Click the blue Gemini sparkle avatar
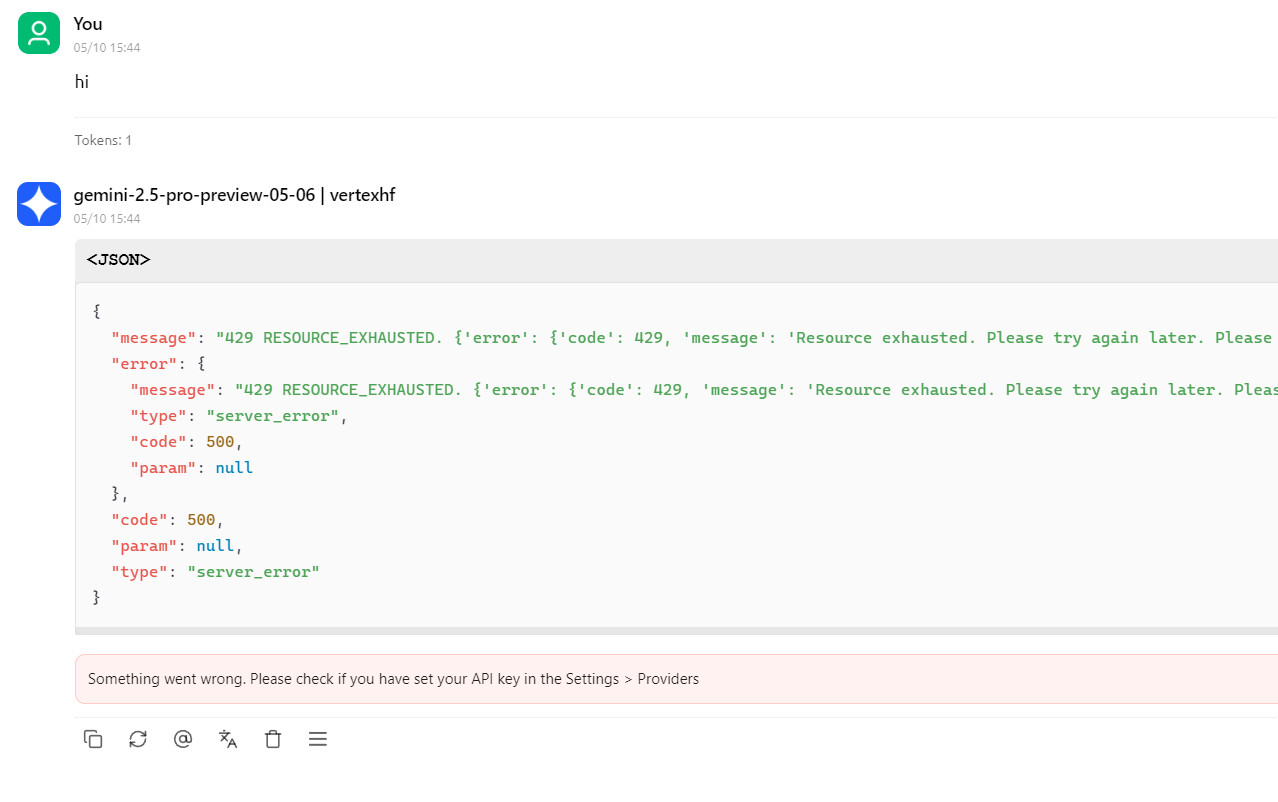Screen dimensions: 1278x802 39,204
